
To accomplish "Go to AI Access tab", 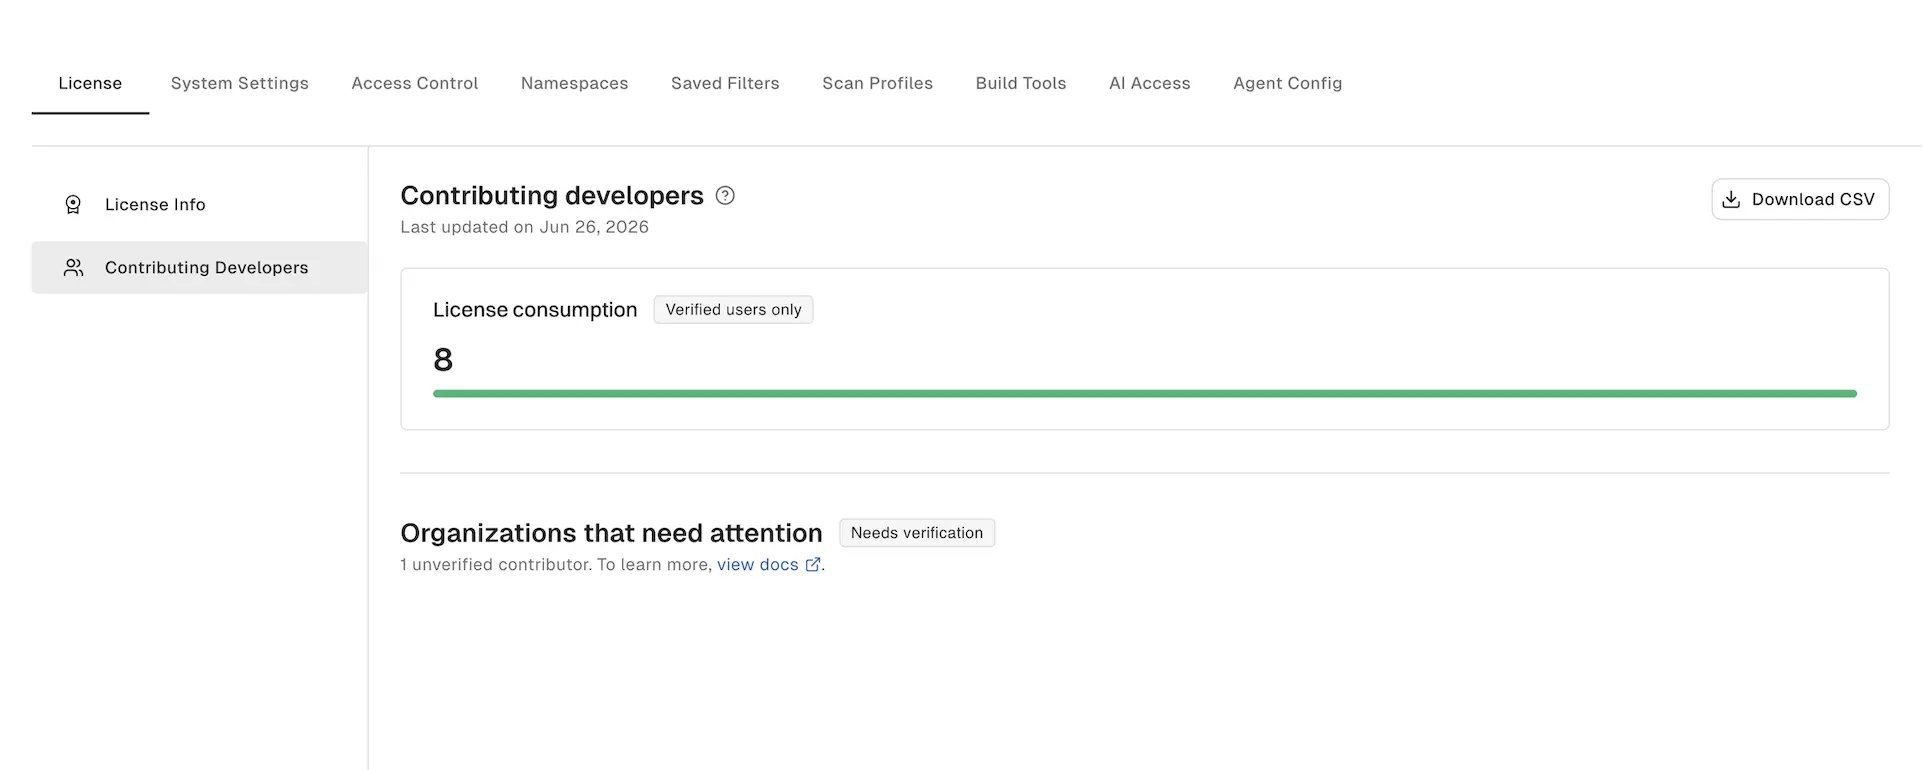I will tap(1150, 83).
